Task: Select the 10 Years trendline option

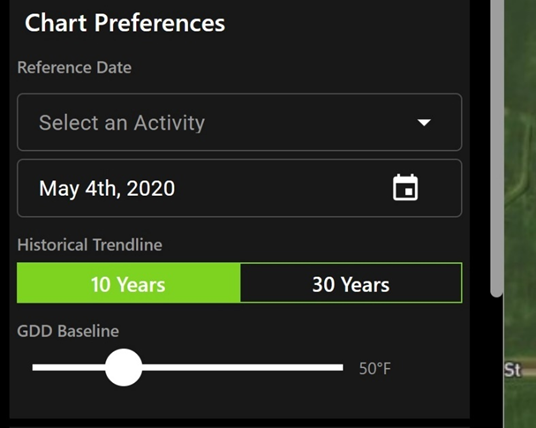Action: (129, 283)
